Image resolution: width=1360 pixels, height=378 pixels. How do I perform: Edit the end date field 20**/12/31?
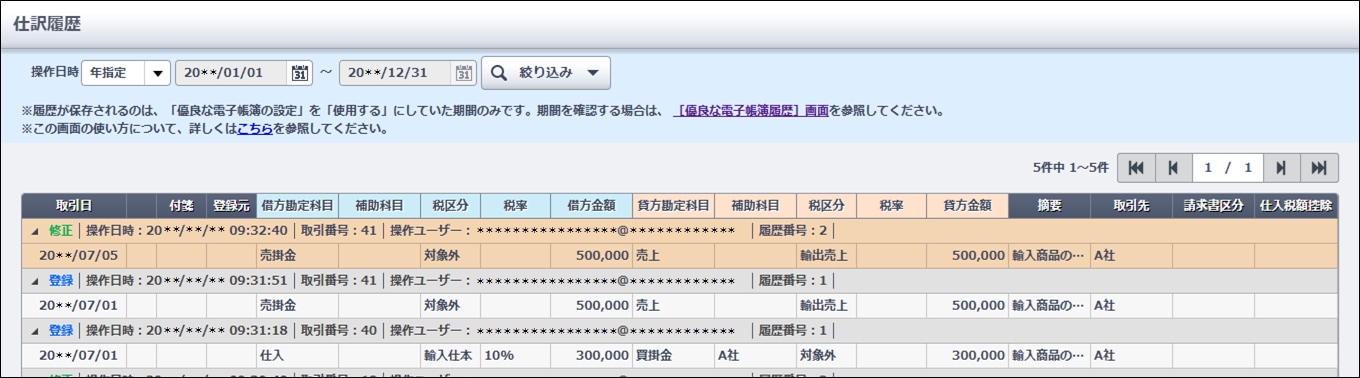pyautogui.click(x=397, y=73)
